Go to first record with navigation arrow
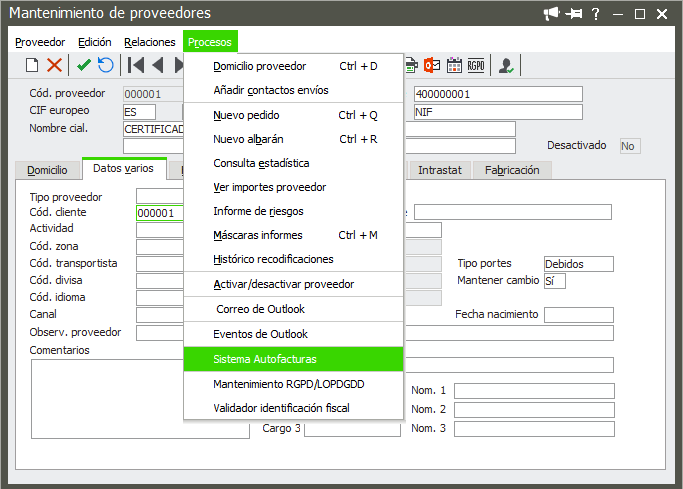Viewport: 683px width, 489px height. [136, 66]
